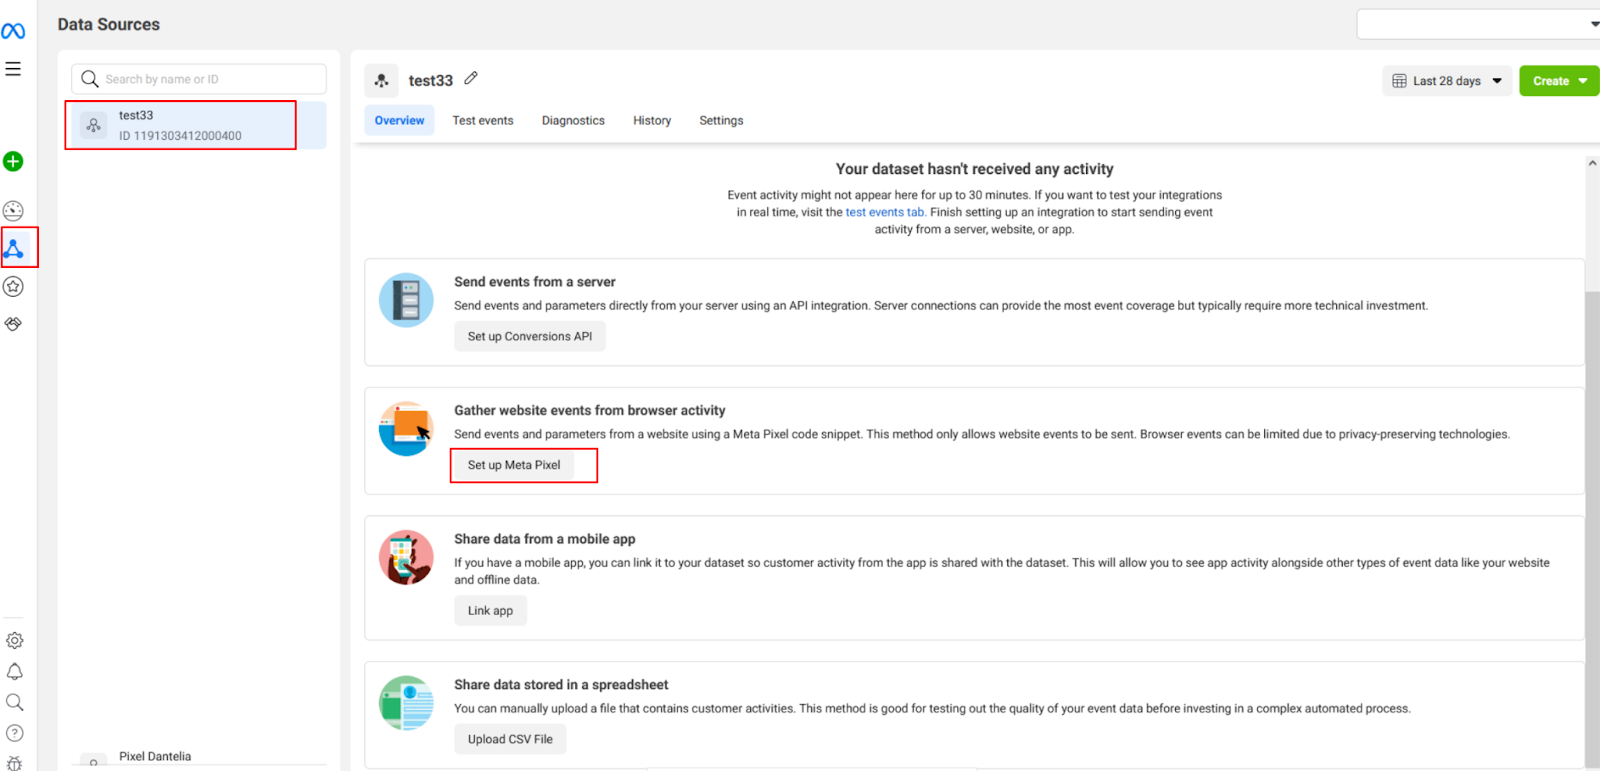Switch to the Test events tab
The width and height of the screenshot is (1600, 771).
483,120
